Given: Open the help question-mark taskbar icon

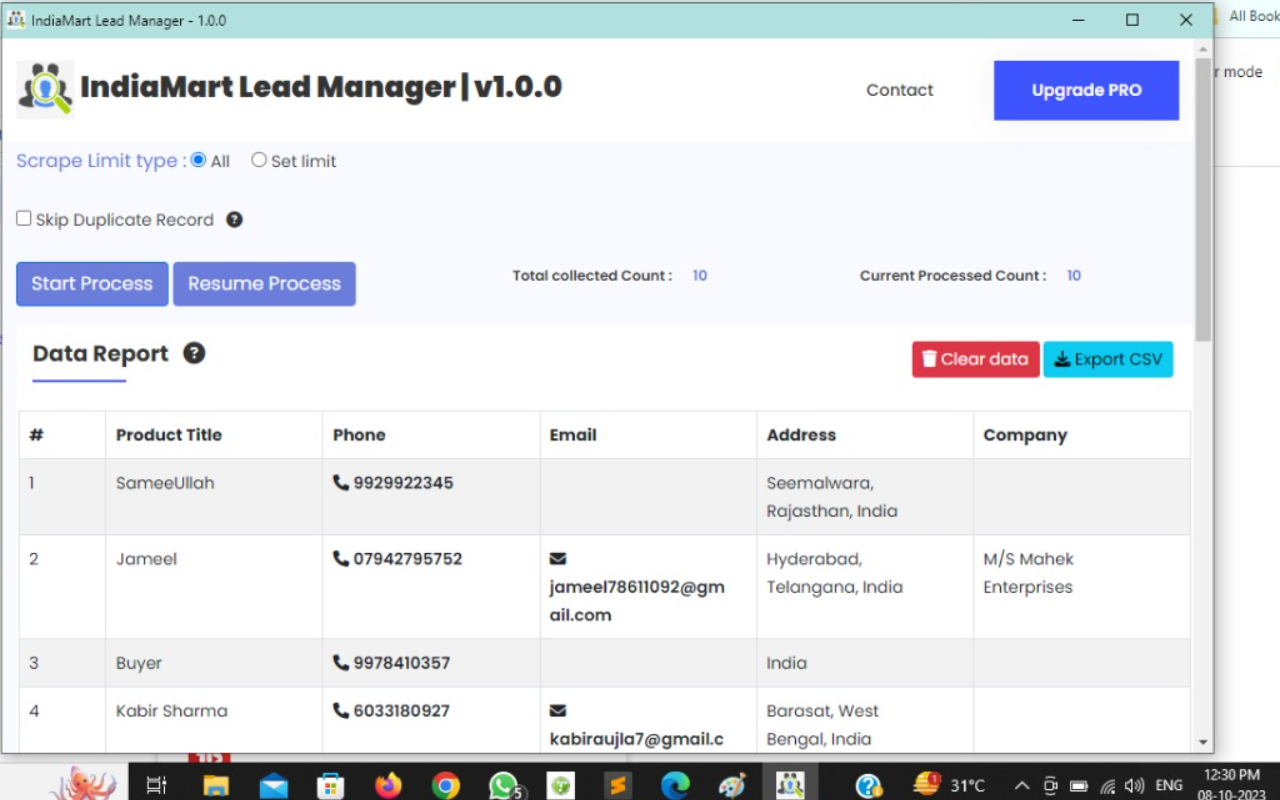Looking at the screenshot, I should coord(869,785).
